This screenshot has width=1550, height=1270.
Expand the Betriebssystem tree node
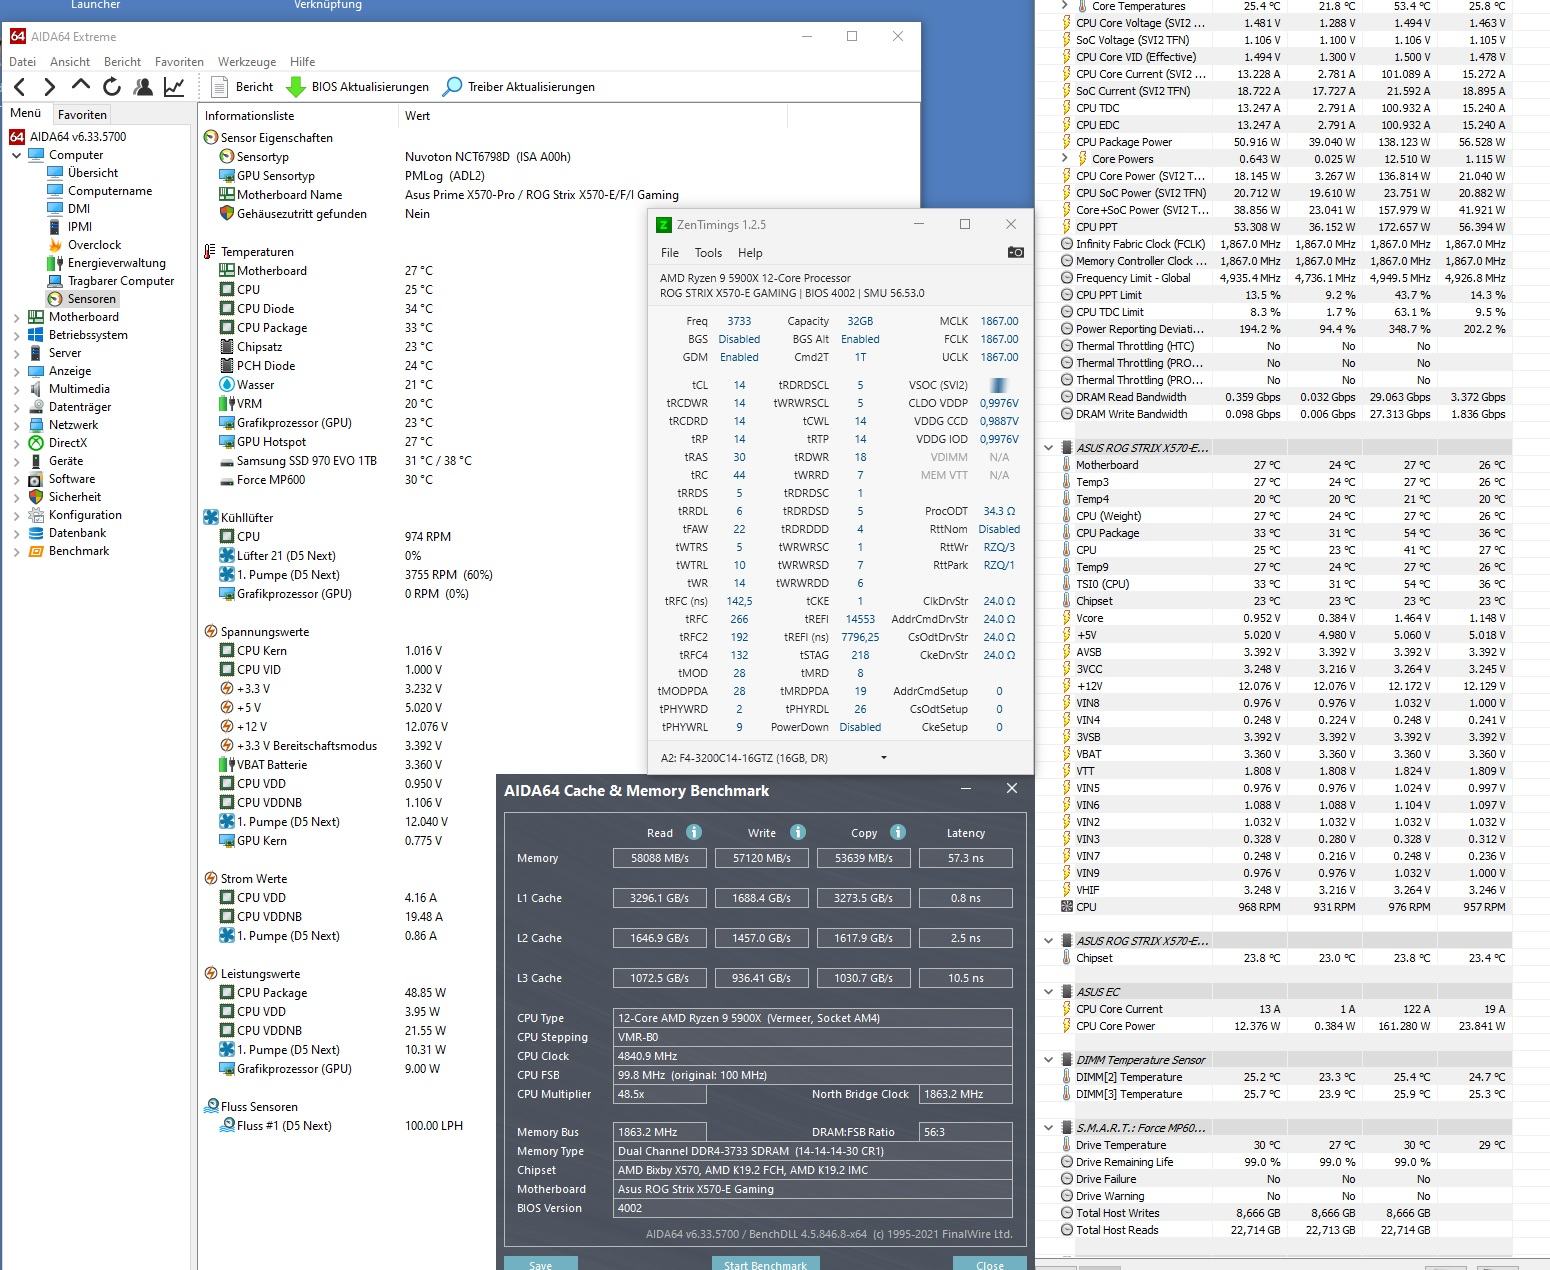[x=16, y=335]
